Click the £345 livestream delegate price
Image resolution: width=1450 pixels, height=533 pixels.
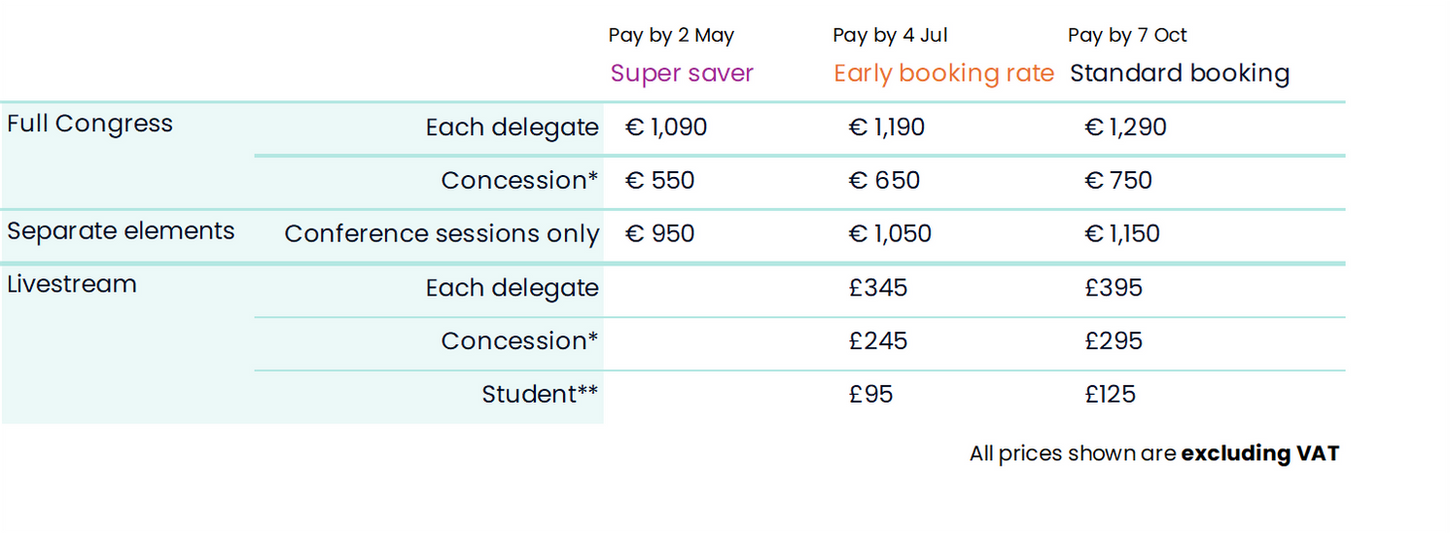(x=878, y=288)
